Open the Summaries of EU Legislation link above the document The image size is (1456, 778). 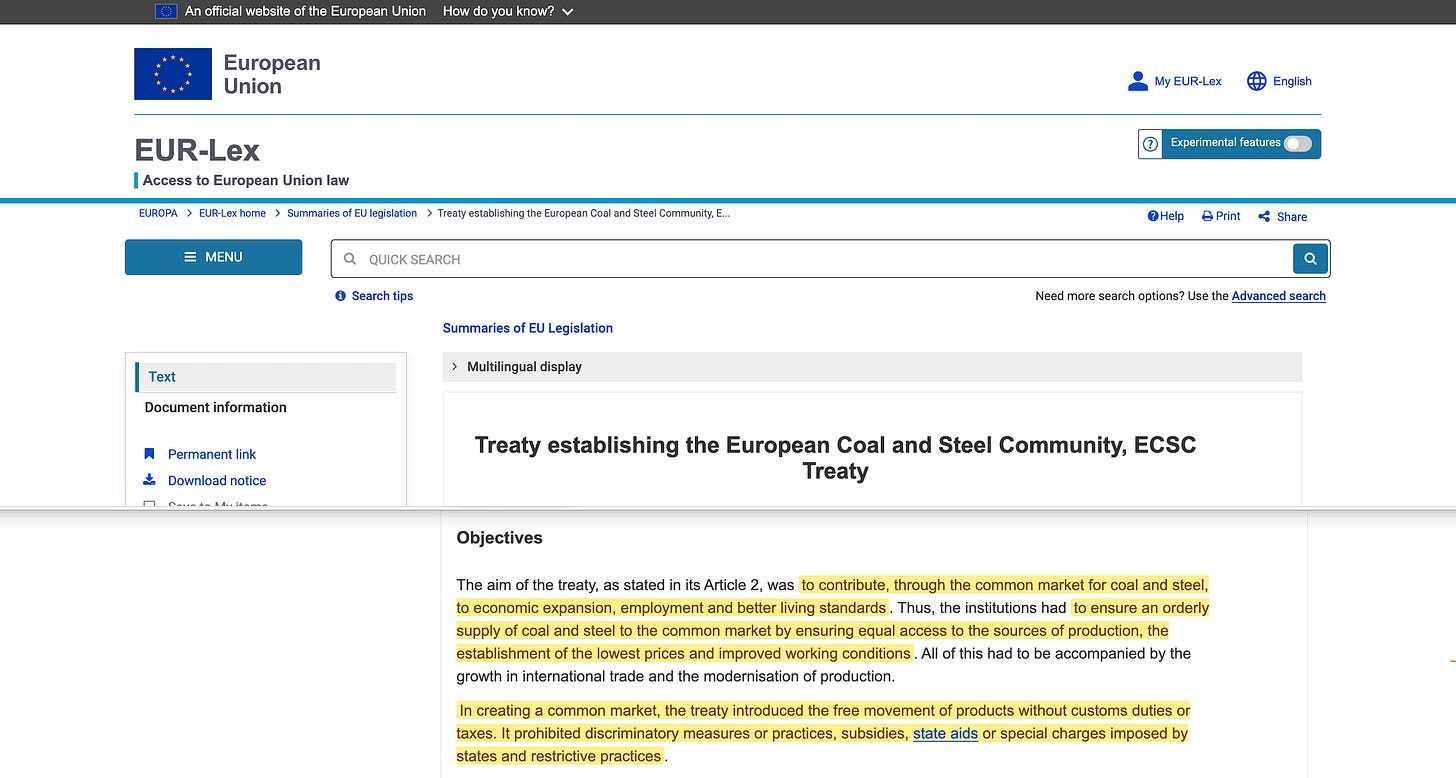pyautogui.click(x=528, y=328)
